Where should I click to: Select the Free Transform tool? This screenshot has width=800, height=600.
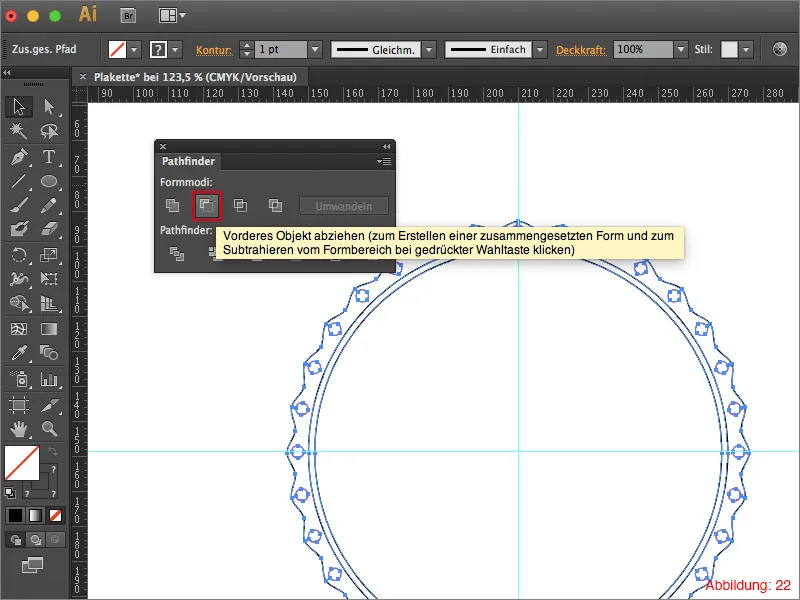(49, 279)
